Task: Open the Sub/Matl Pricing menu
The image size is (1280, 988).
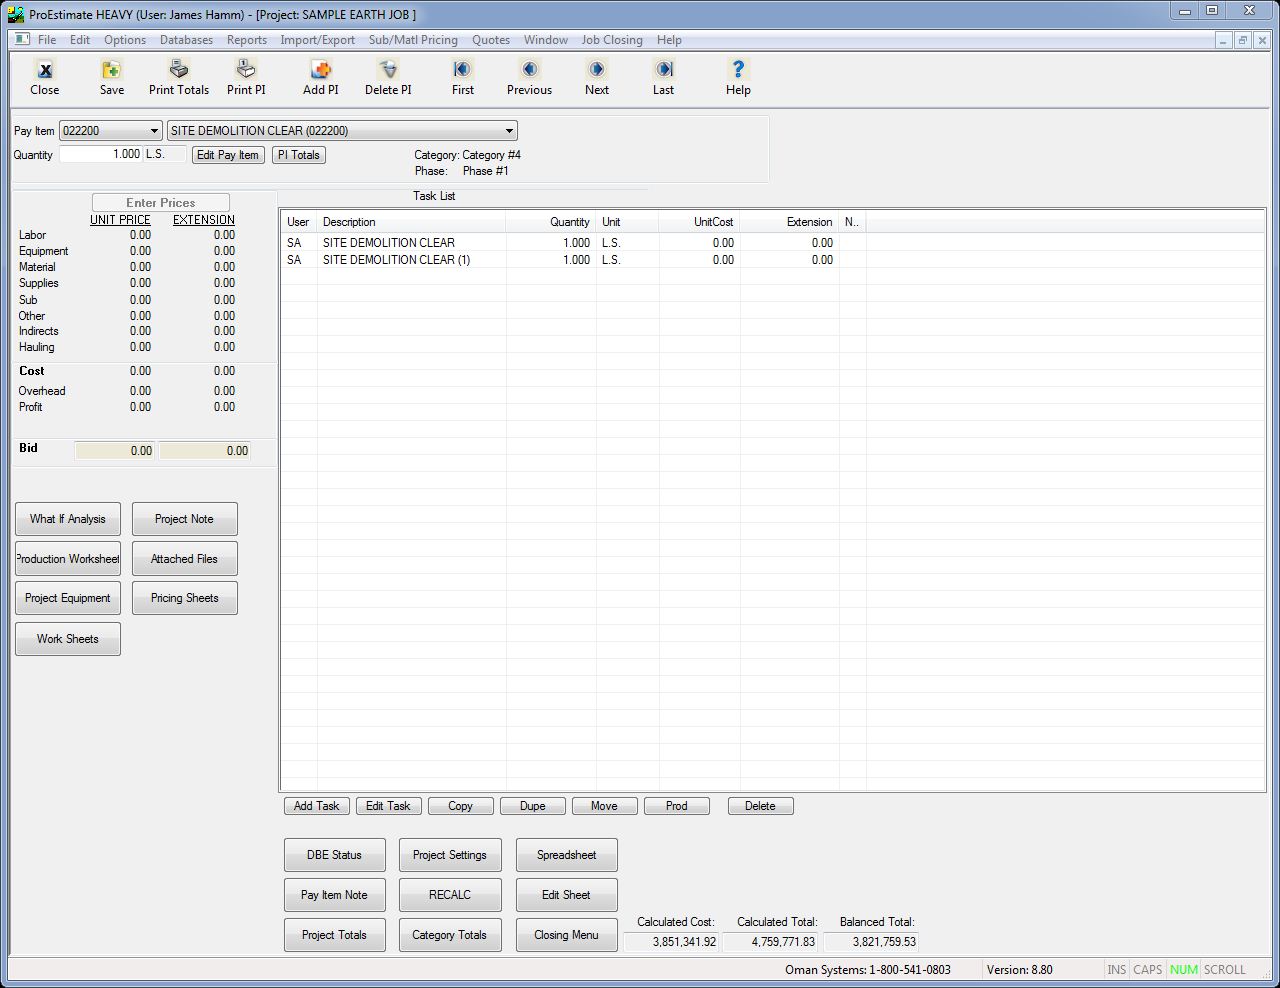Action: tap(413, 40)
